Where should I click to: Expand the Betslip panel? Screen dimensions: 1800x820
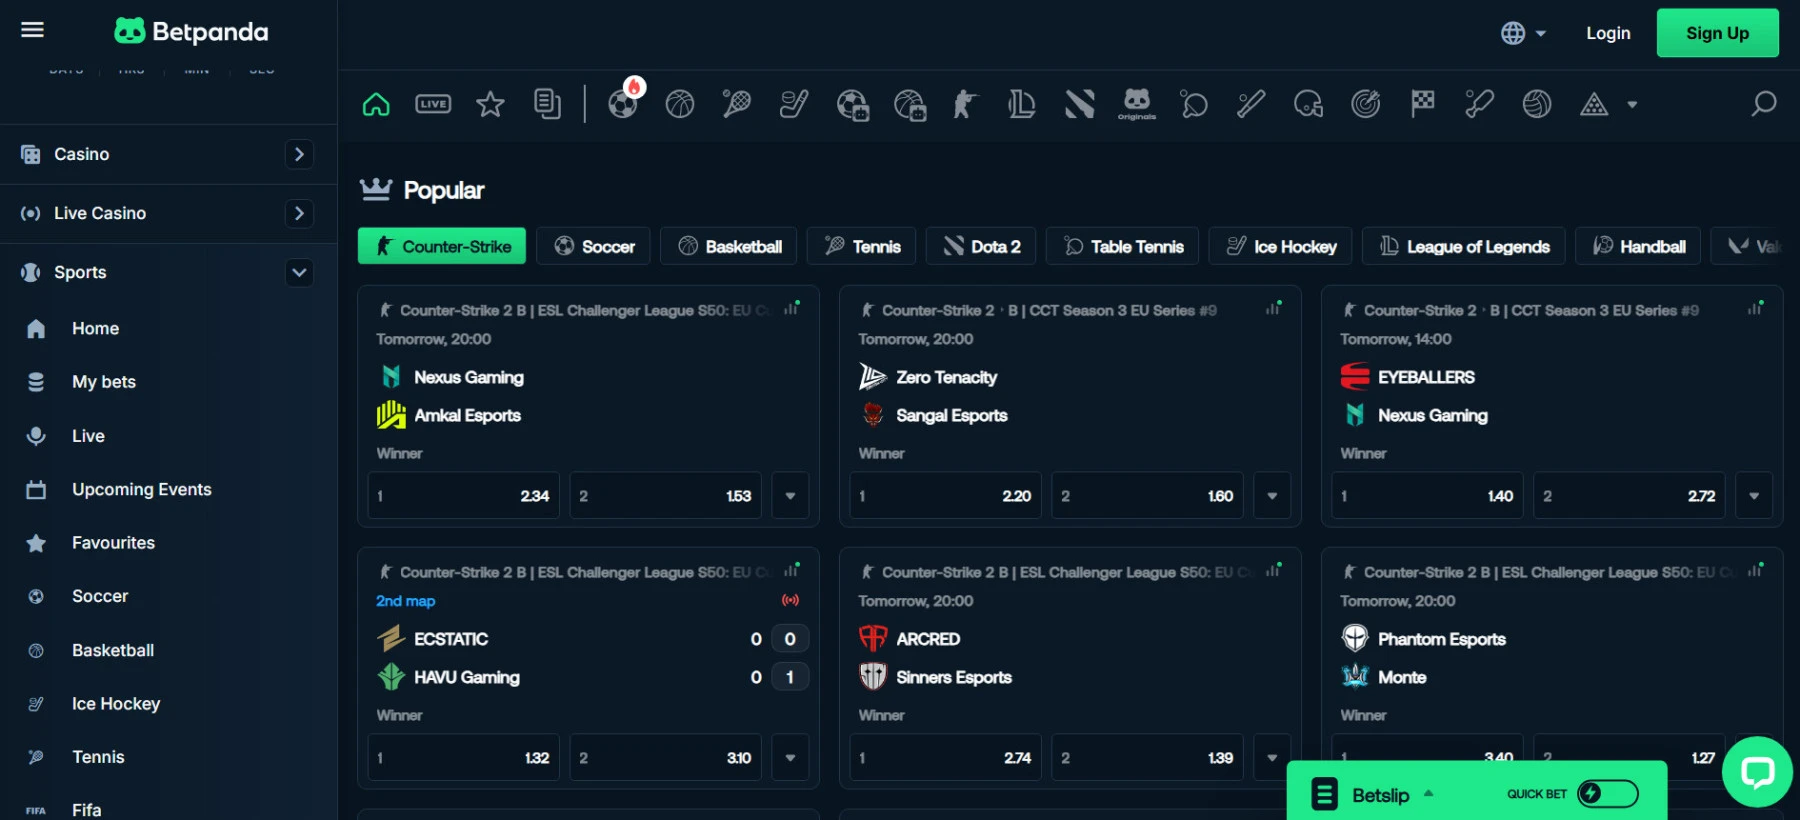tap(1380, 795)
